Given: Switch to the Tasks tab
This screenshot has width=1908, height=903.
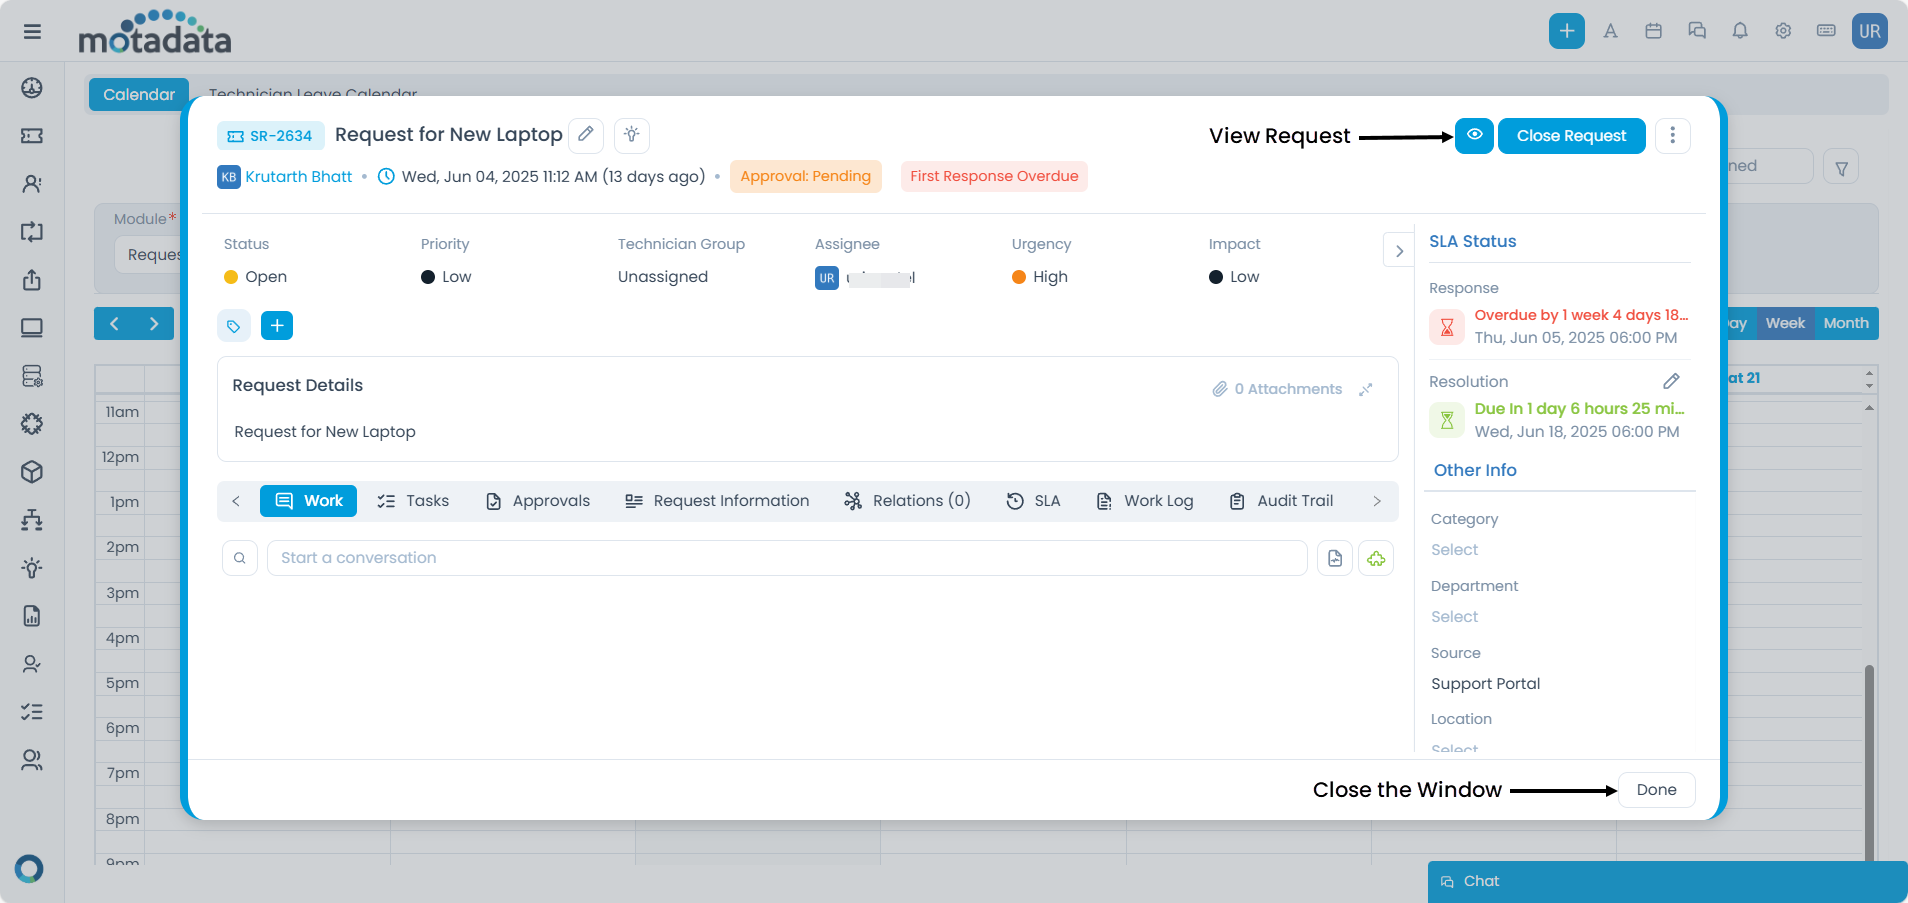Looking at the screenshot, I should [x=413, y=501].
